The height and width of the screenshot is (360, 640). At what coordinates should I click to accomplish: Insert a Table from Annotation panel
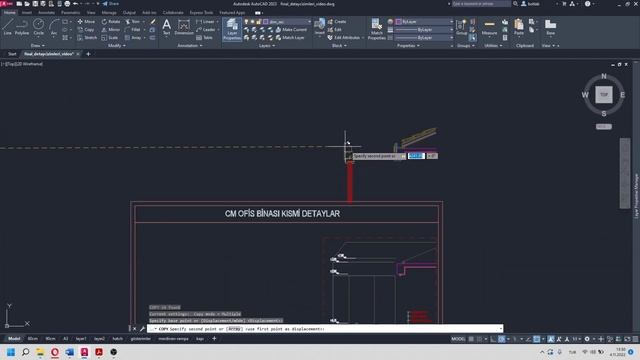[204, 38]
